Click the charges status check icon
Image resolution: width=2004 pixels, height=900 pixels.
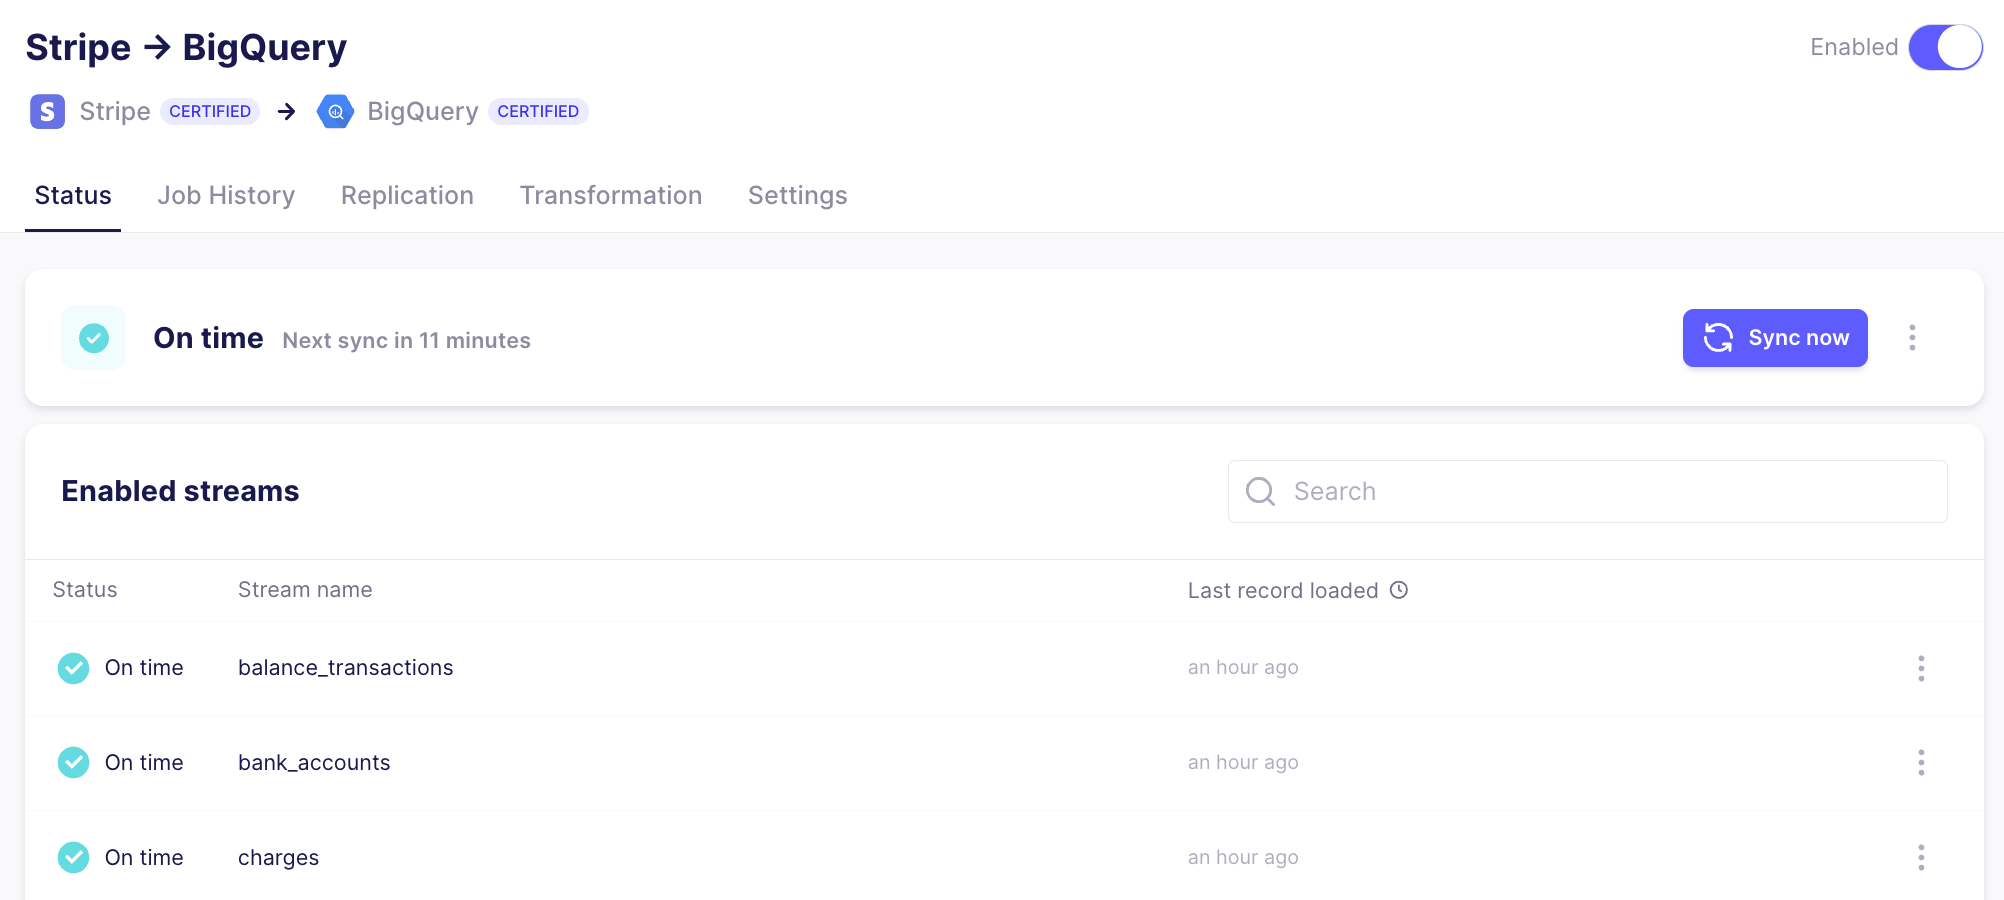(73, 858)
